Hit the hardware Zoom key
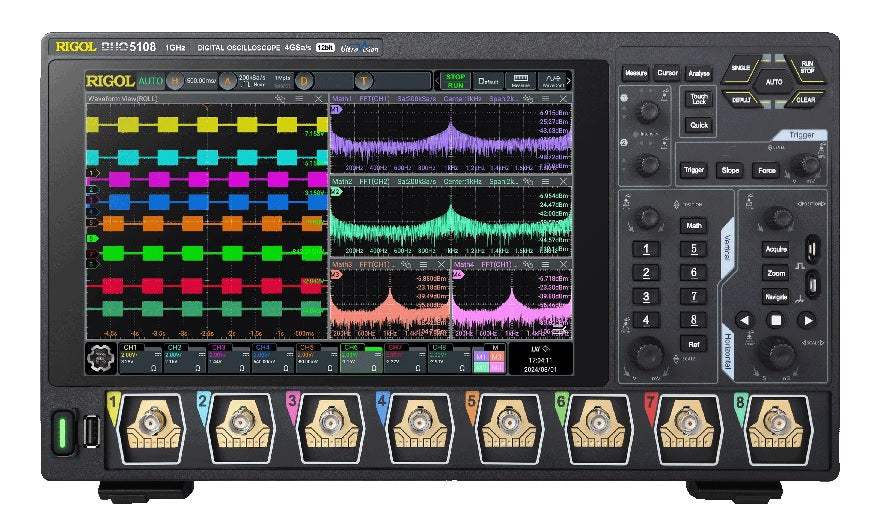The width and height of the screenshot is (891, 514). pos(776,273)
